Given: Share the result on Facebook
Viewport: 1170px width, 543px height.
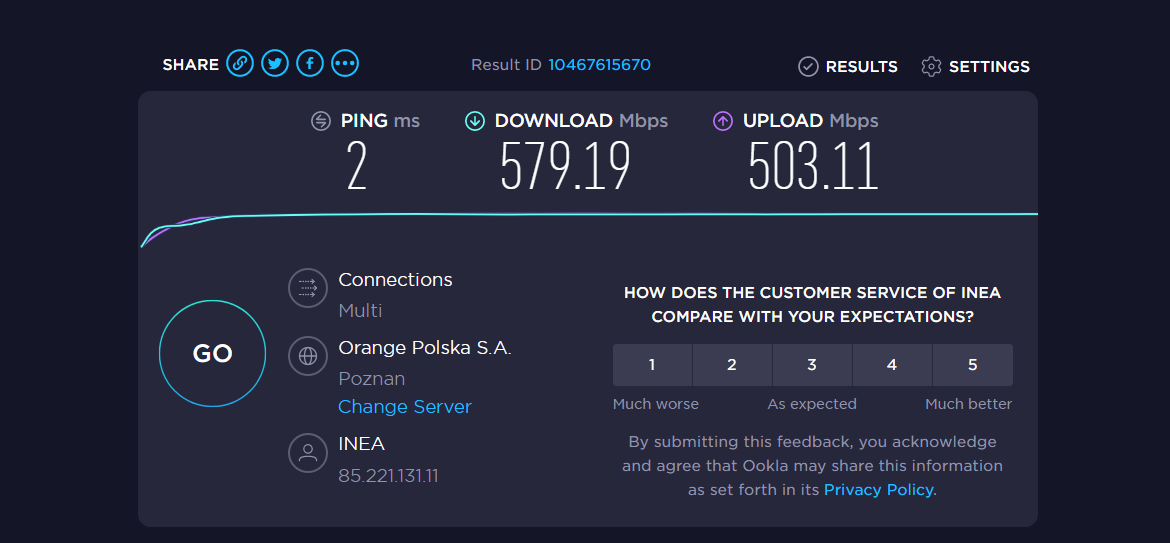Looking at the screenshot, I should [310, 63].
